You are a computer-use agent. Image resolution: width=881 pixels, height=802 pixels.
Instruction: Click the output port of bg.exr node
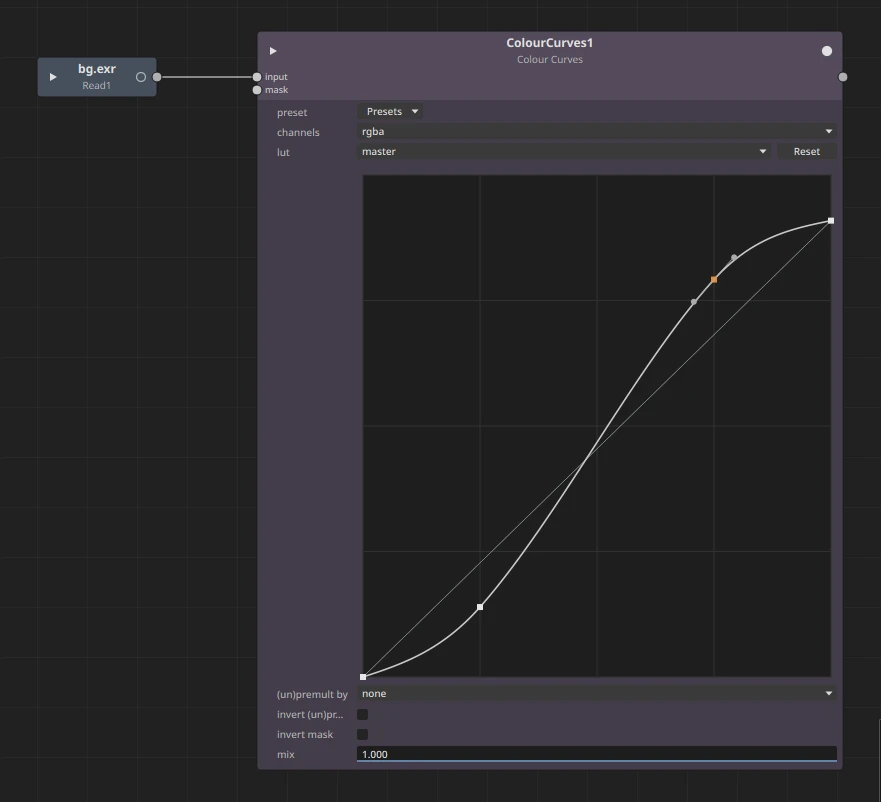157,77
